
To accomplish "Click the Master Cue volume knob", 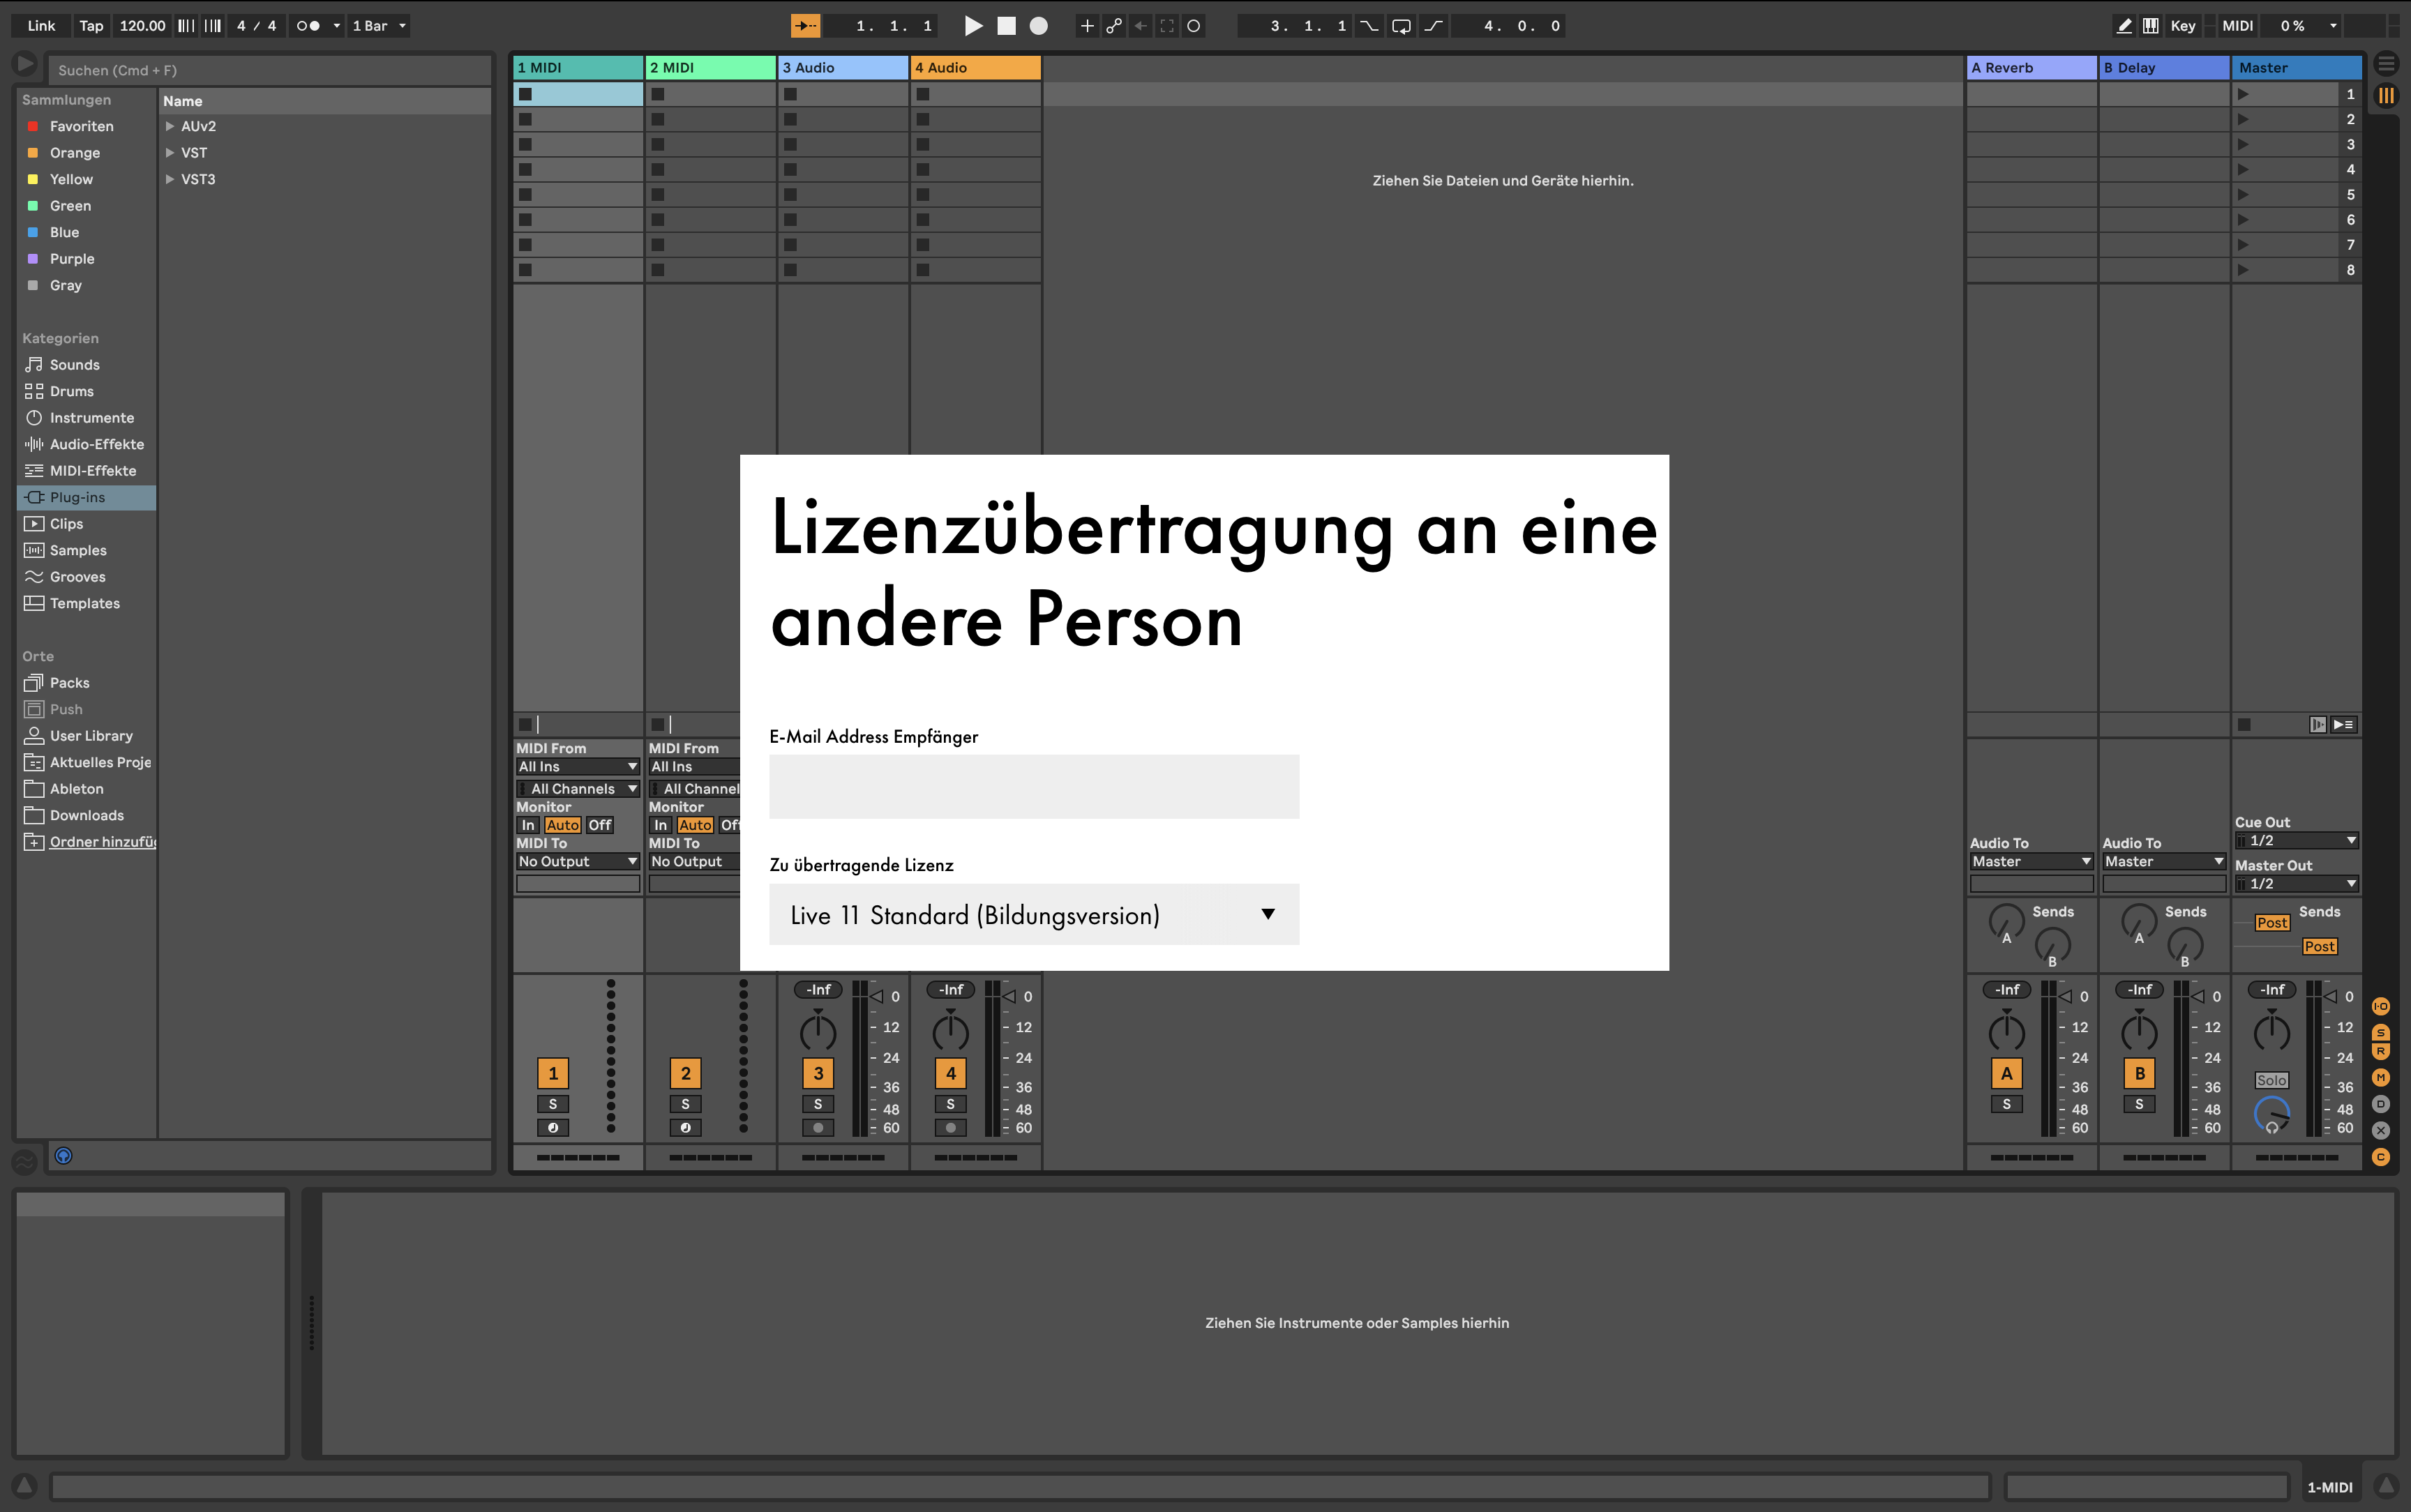I will [2272, 1114].
